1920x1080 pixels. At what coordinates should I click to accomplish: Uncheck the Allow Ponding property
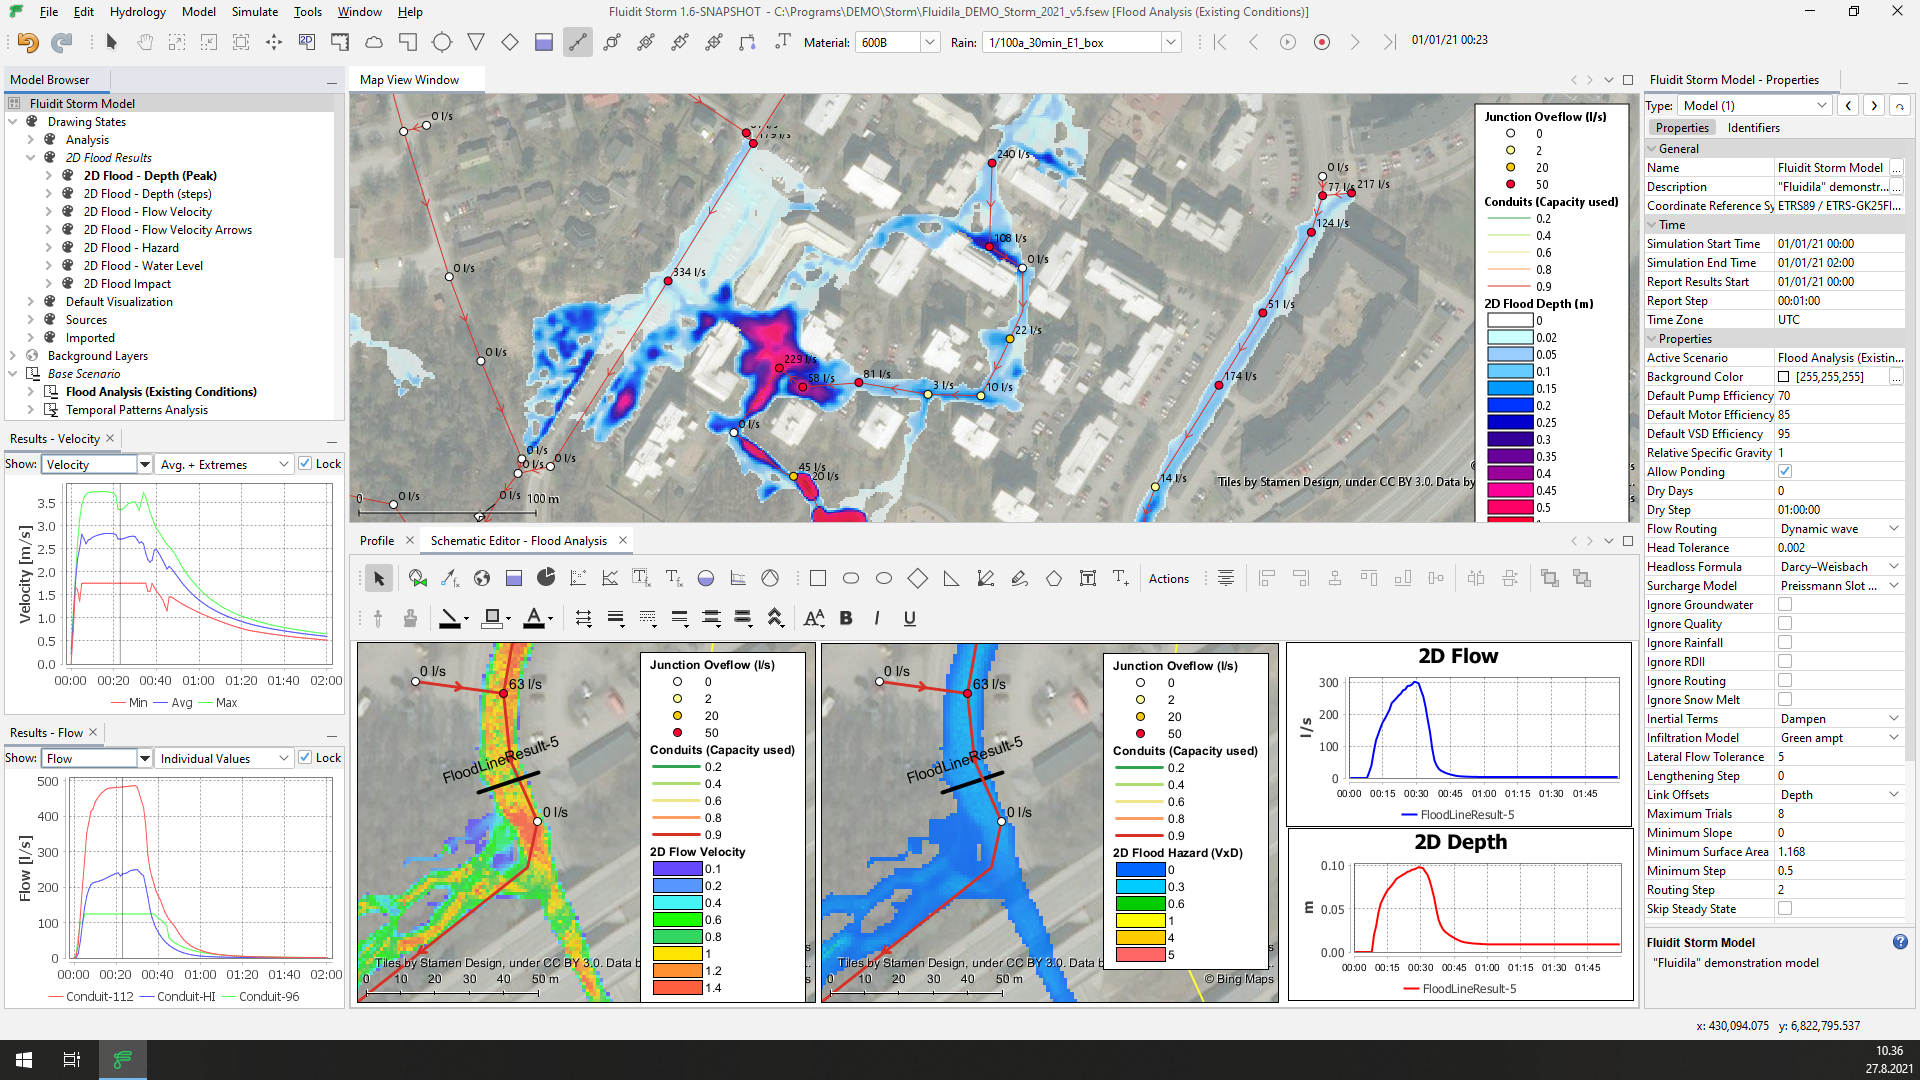[x=1784, y=471]
